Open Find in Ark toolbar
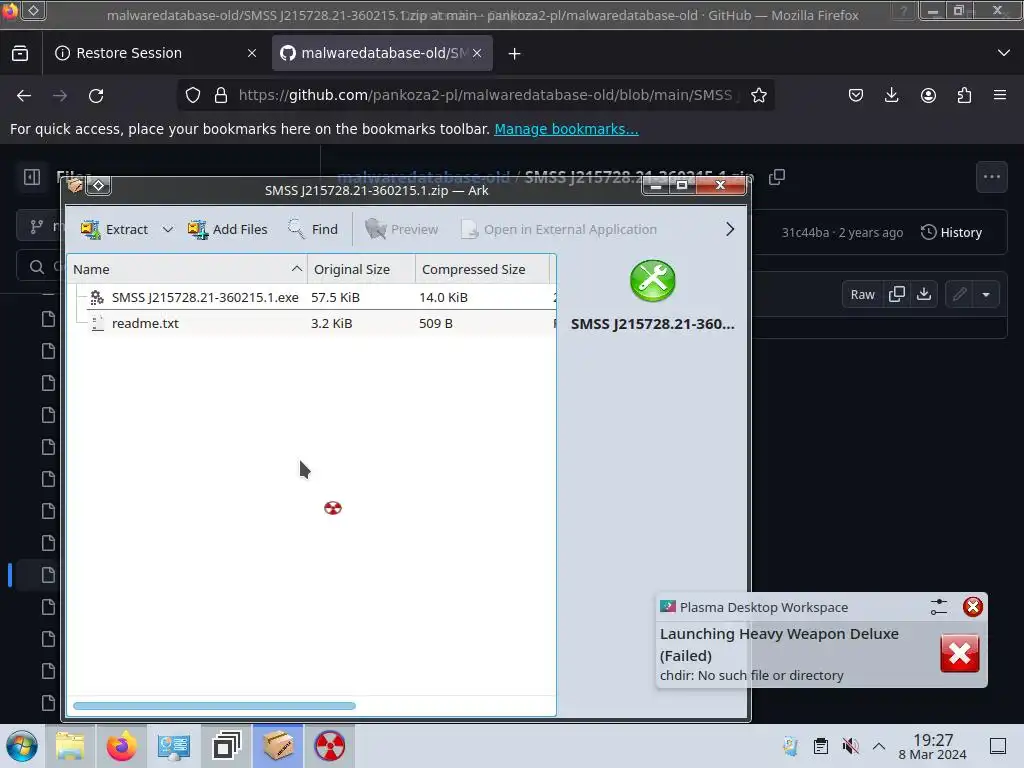Screen dimensions: 1024x768 tap(313, 229)
